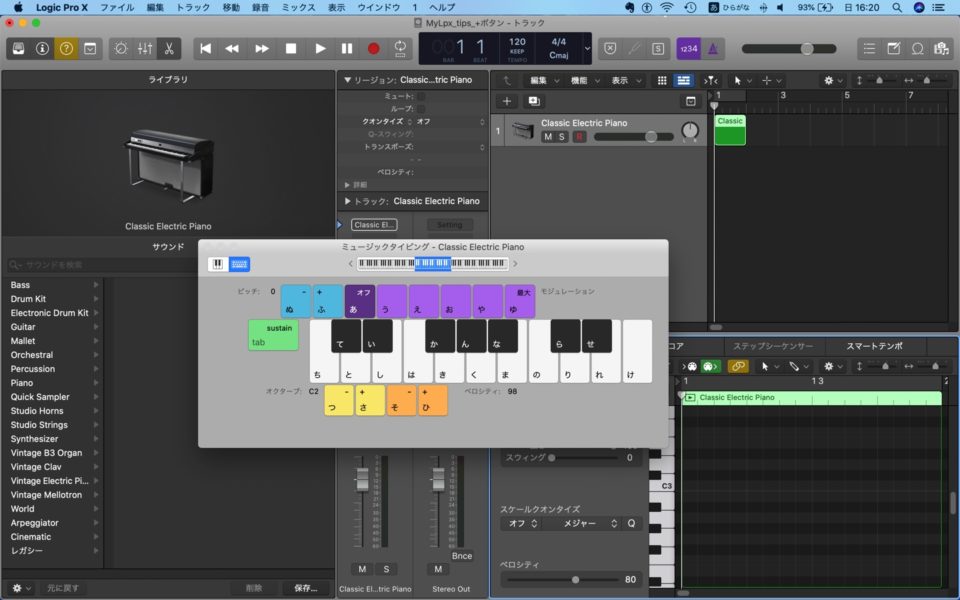Add a new track with plus button
The height and width of the screenshot is (600, 960).
[x=506, y=101]
